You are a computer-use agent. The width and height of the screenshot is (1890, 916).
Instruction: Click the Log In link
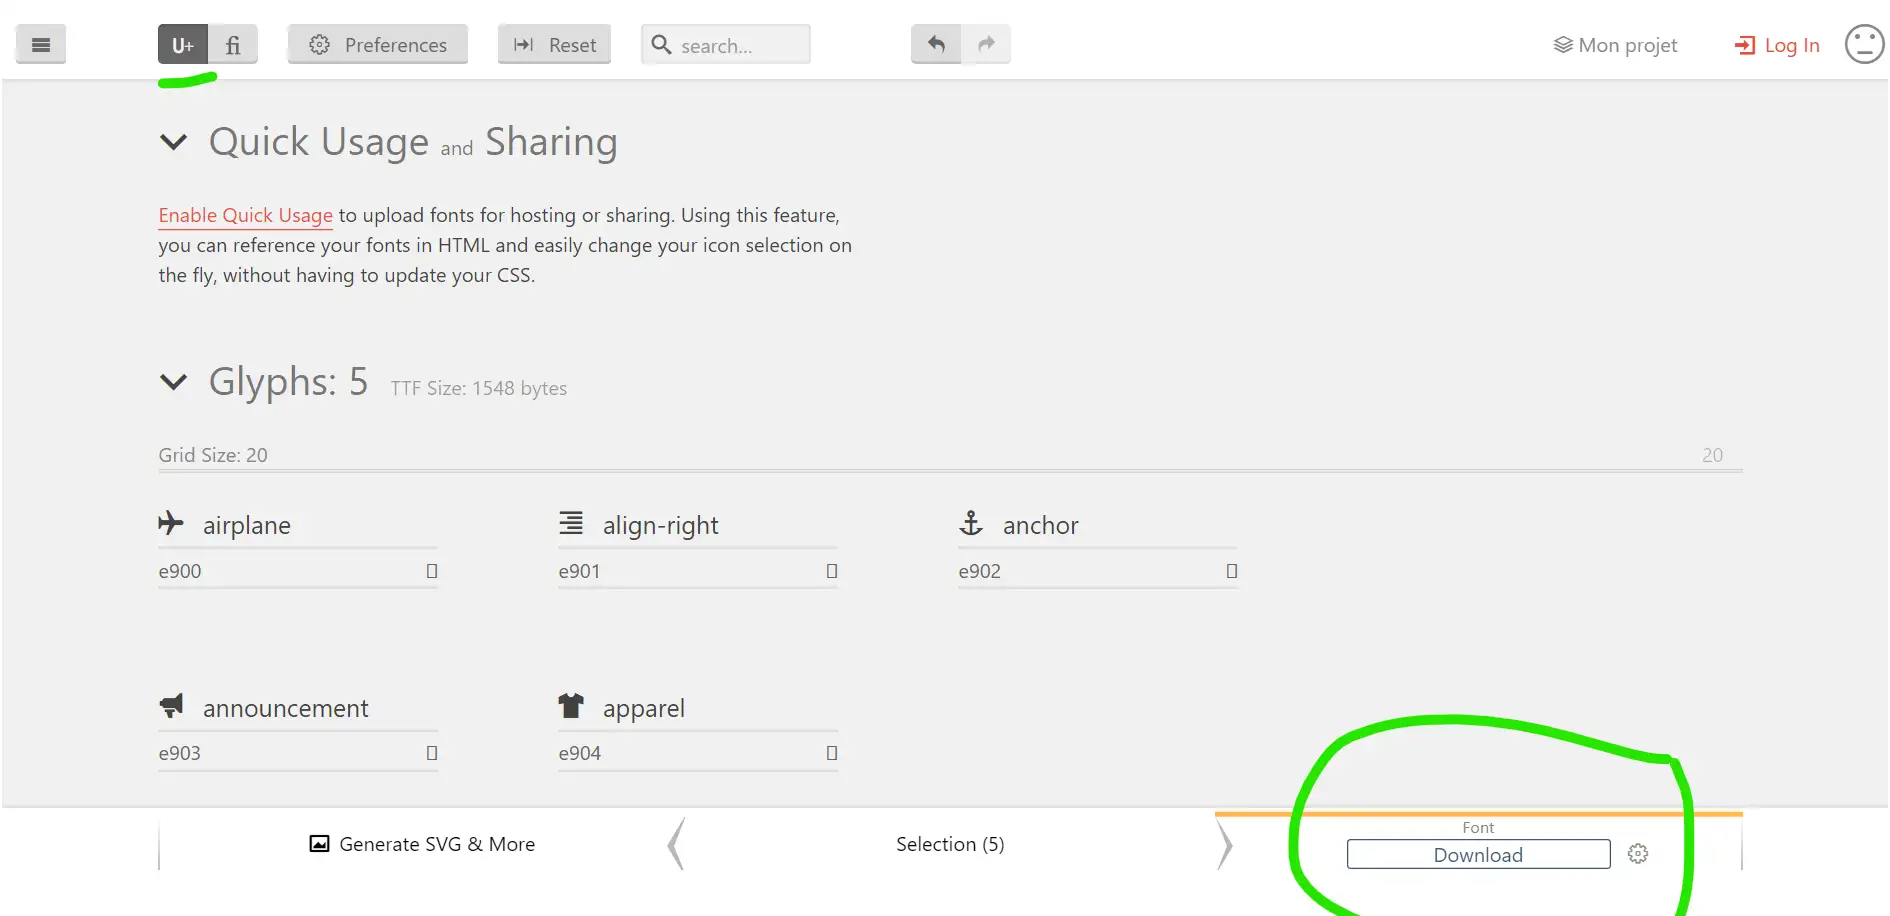pyautogui.click(x=1777, y=45)
